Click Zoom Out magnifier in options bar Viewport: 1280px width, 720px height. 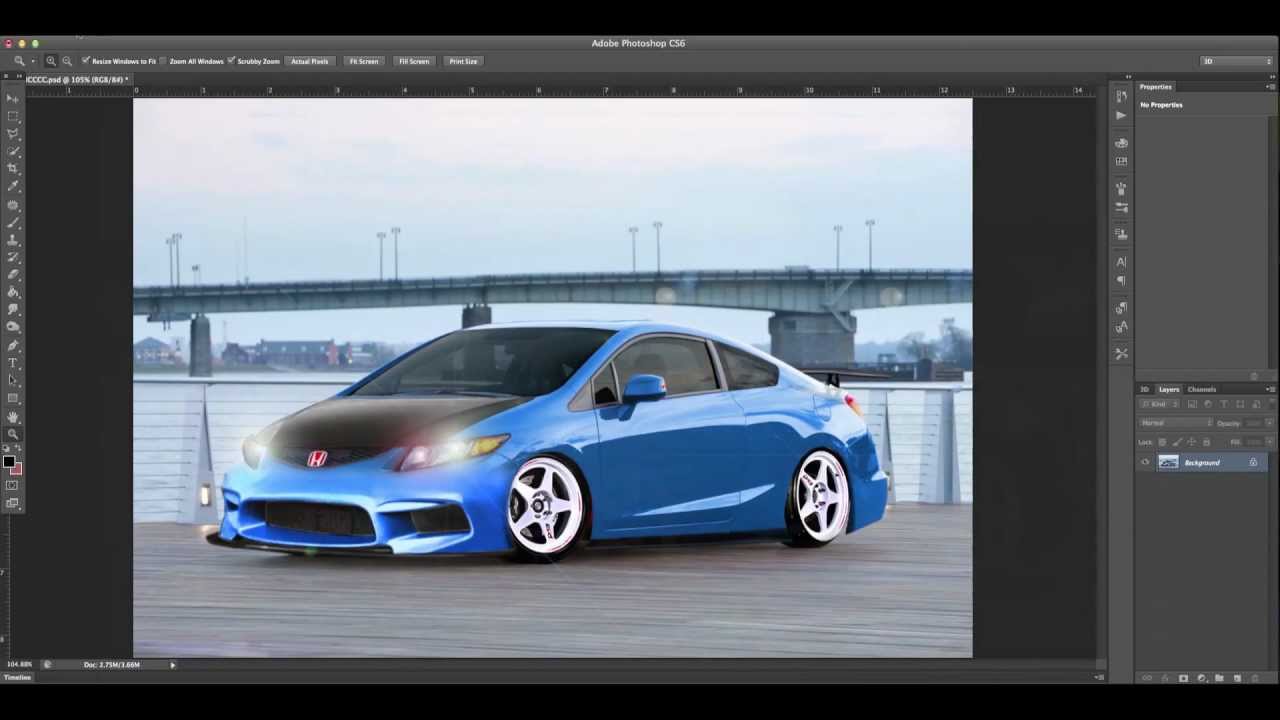point(66,61)
